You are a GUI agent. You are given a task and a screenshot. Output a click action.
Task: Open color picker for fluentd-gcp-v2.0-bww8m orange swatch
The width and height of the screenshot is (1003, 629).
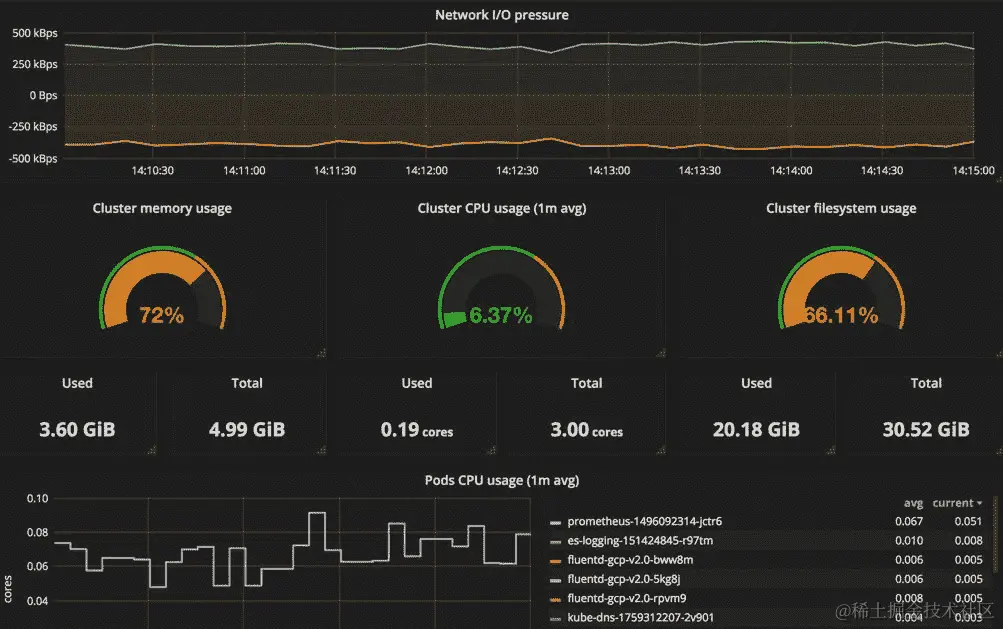[555, 561]
